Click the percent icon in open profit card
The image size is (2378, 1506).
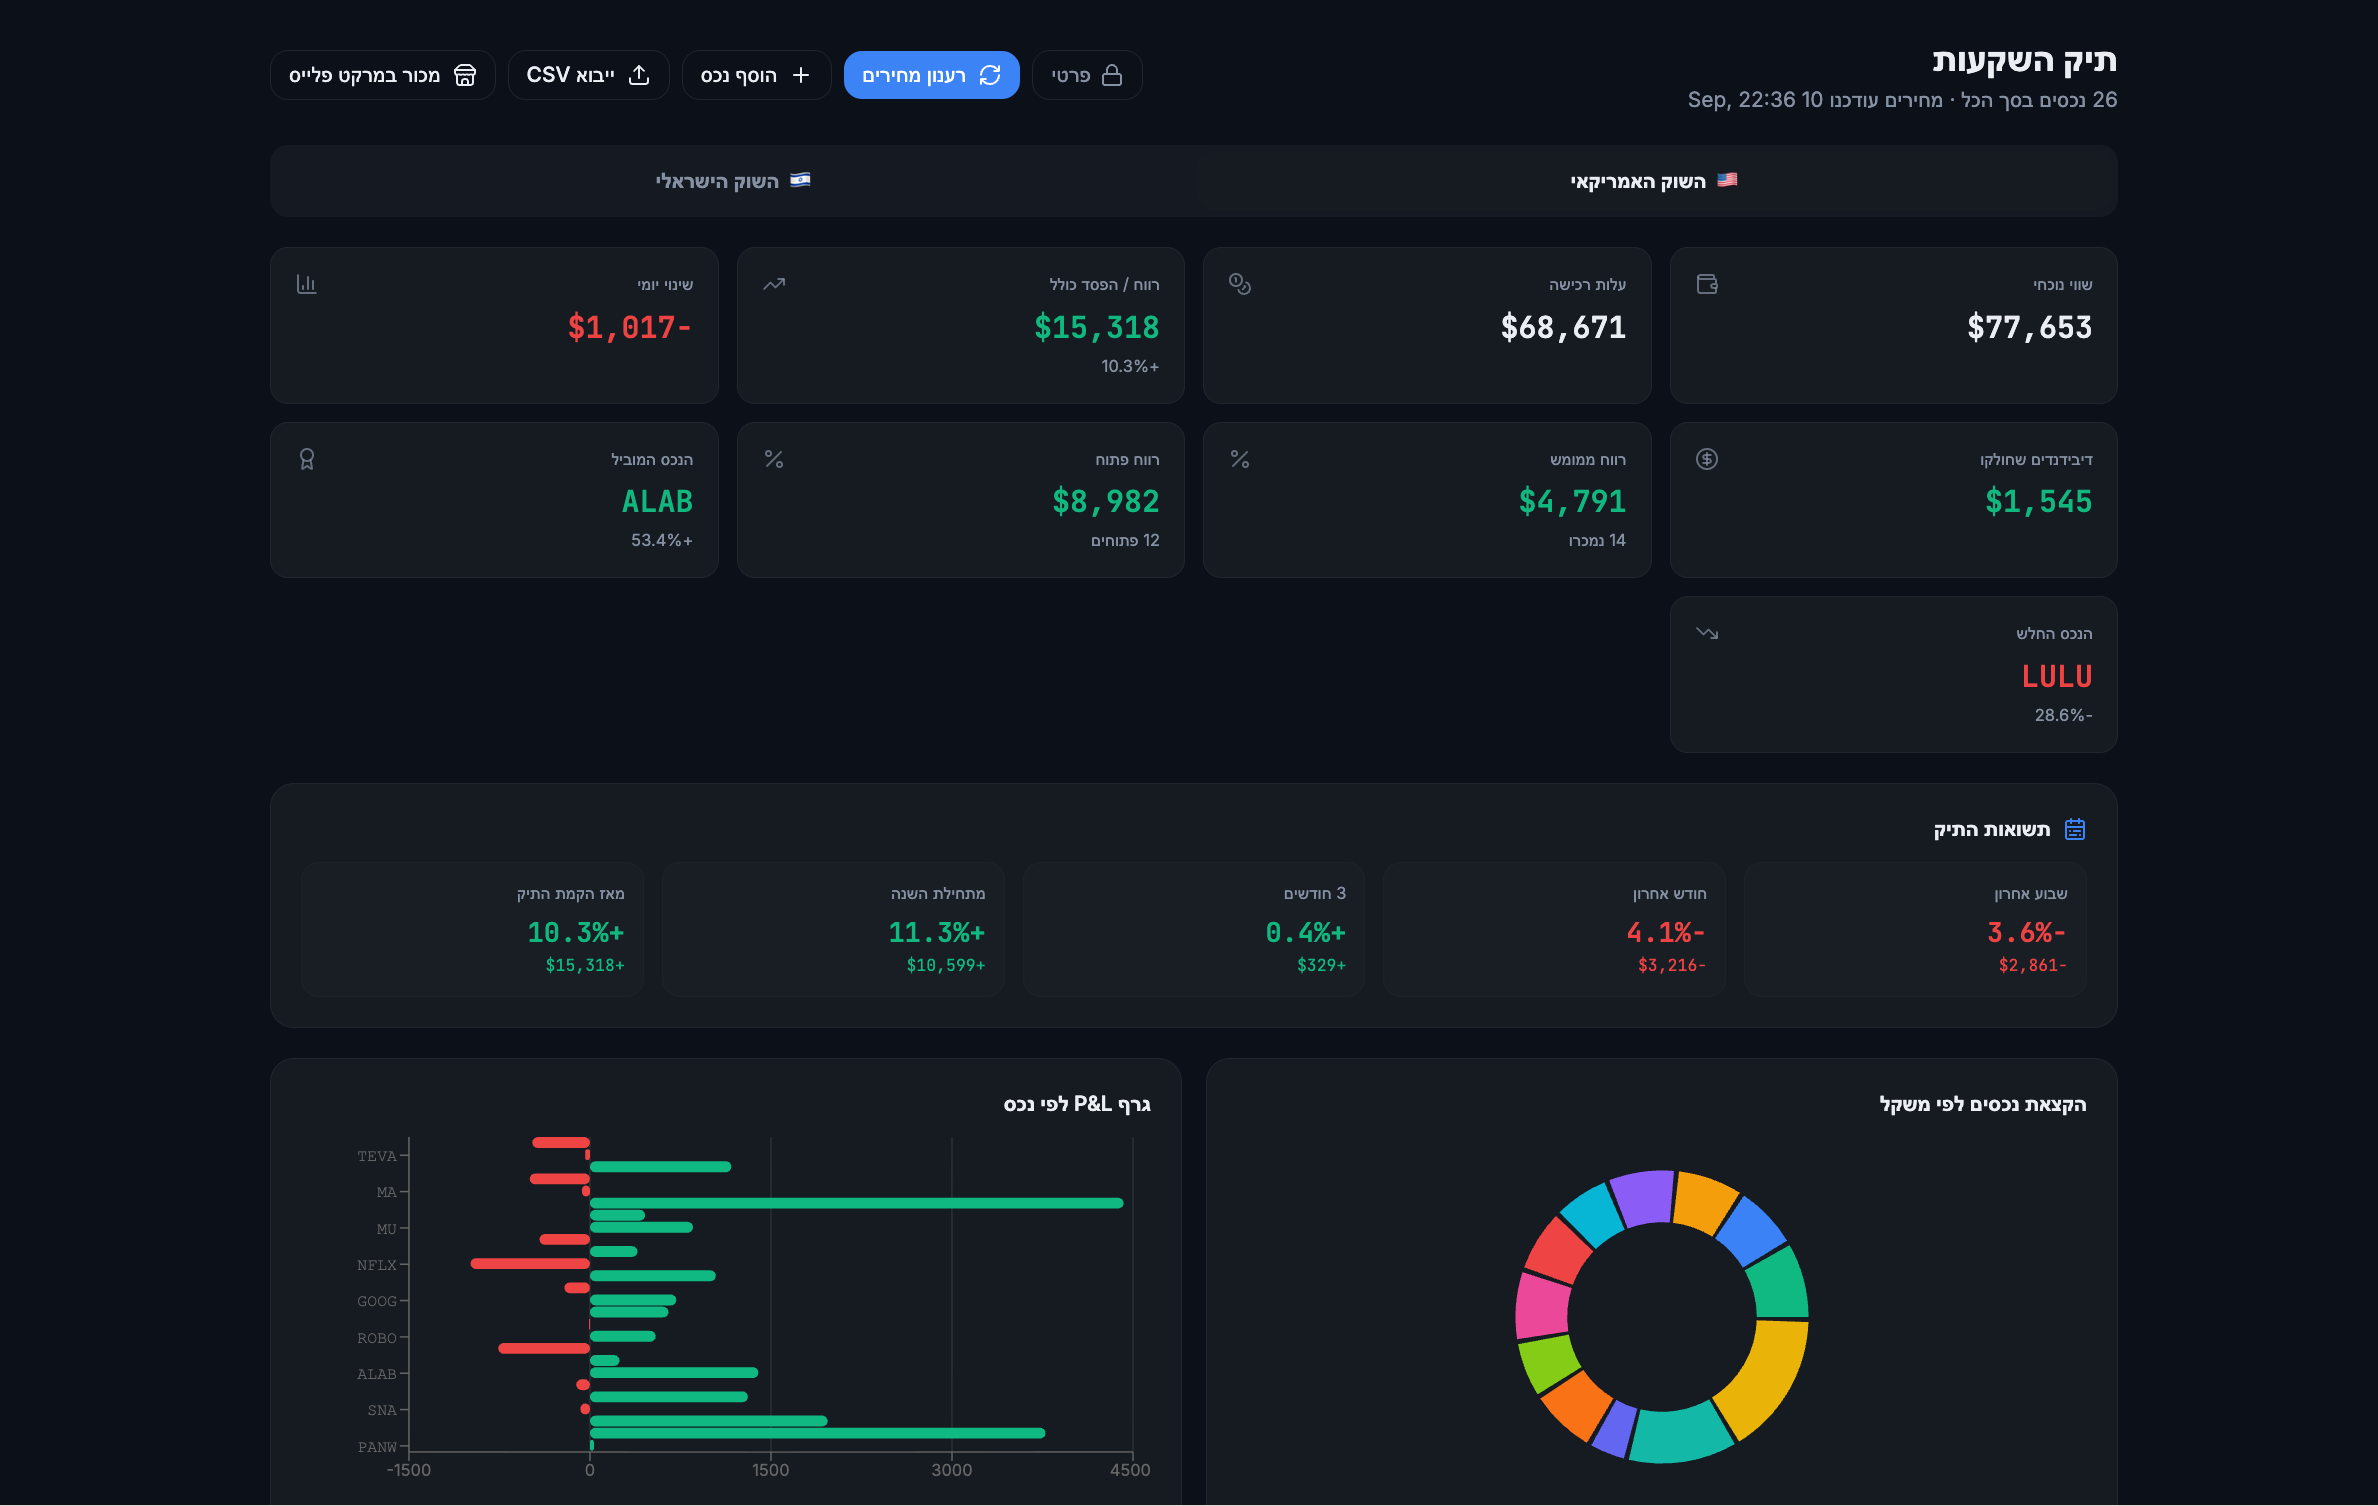(x=774, y=459)
